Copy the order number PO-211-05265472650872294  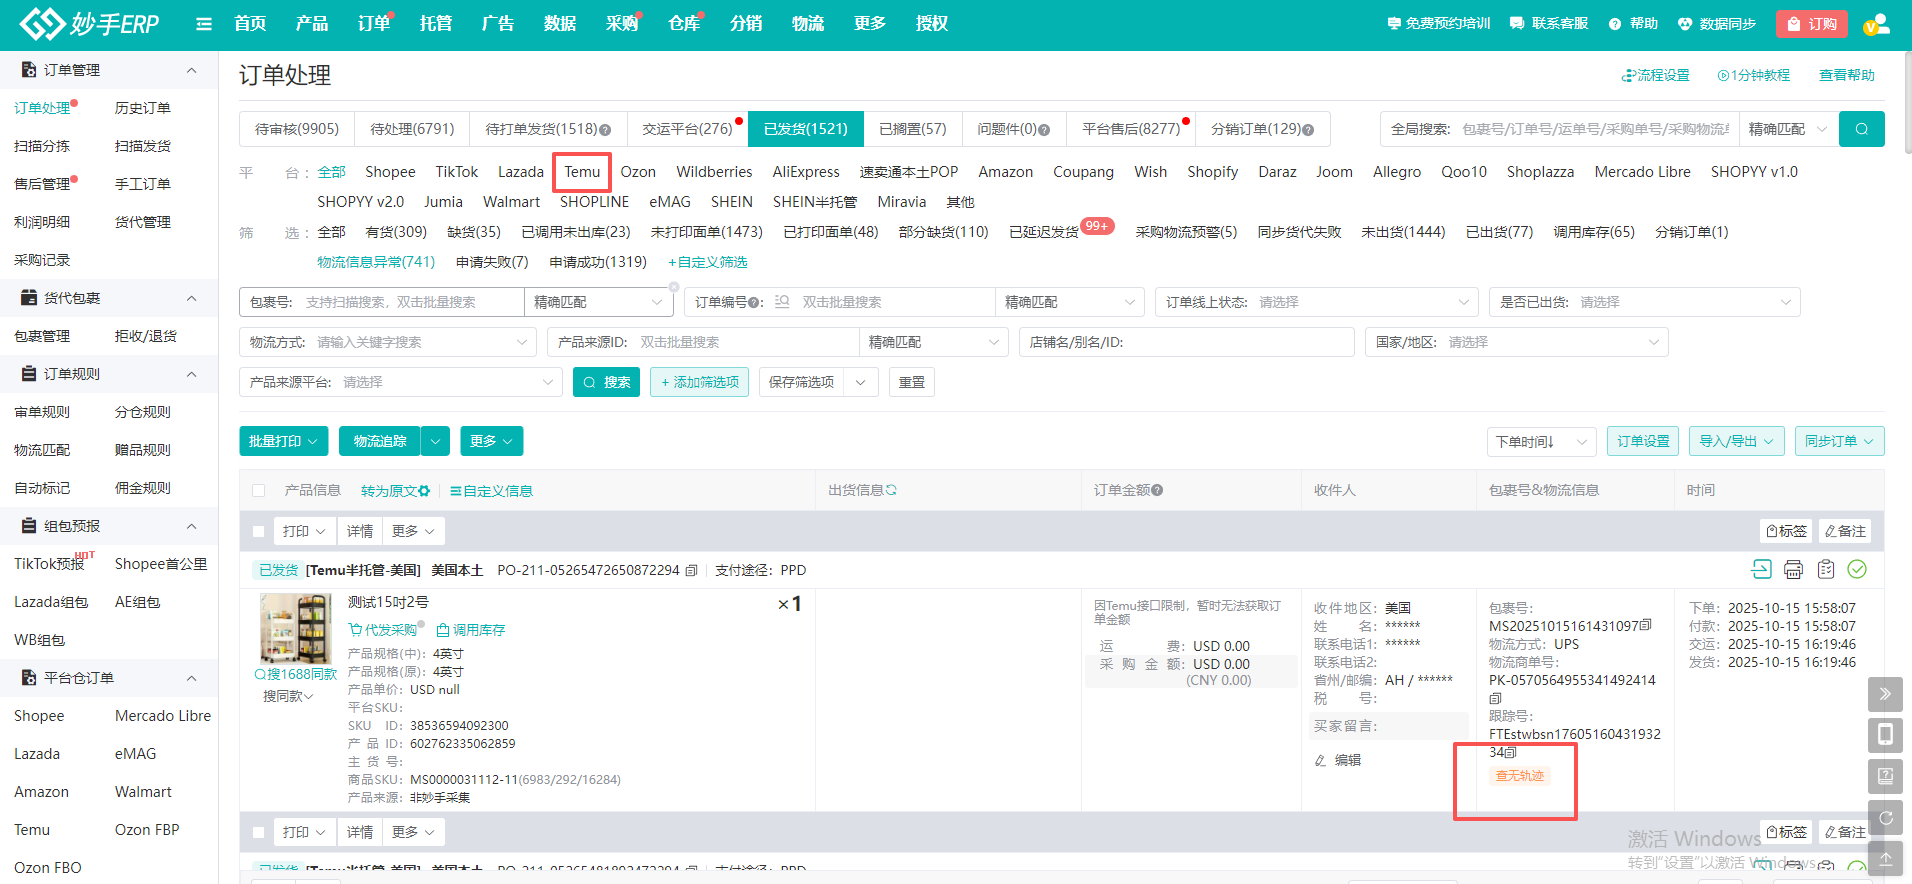click(x=691, y=571)
